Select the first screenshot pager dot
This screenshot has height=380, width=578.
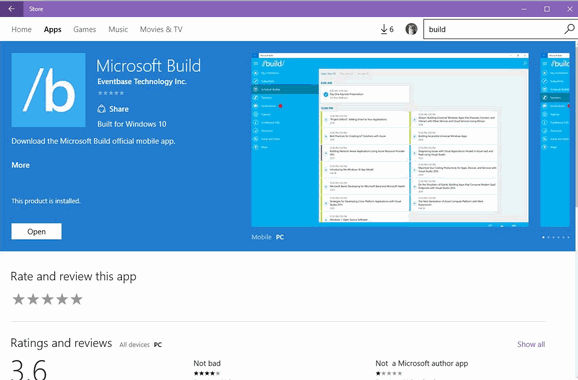point(543,237)
